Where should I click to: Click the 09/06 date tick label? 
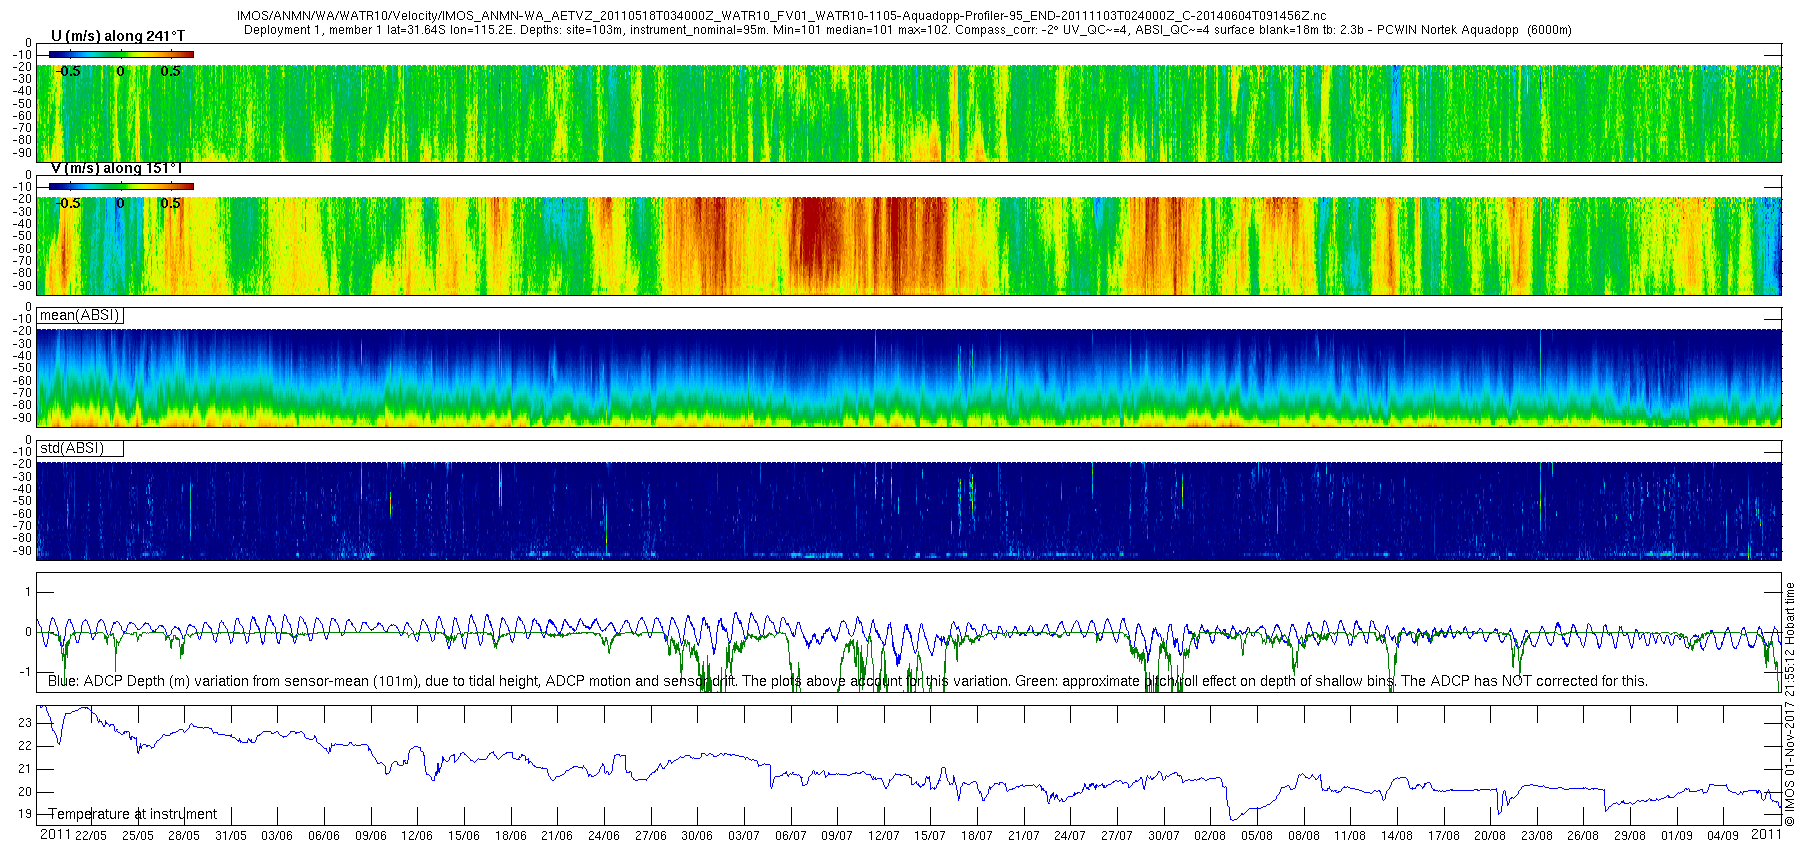pos(371,835)
